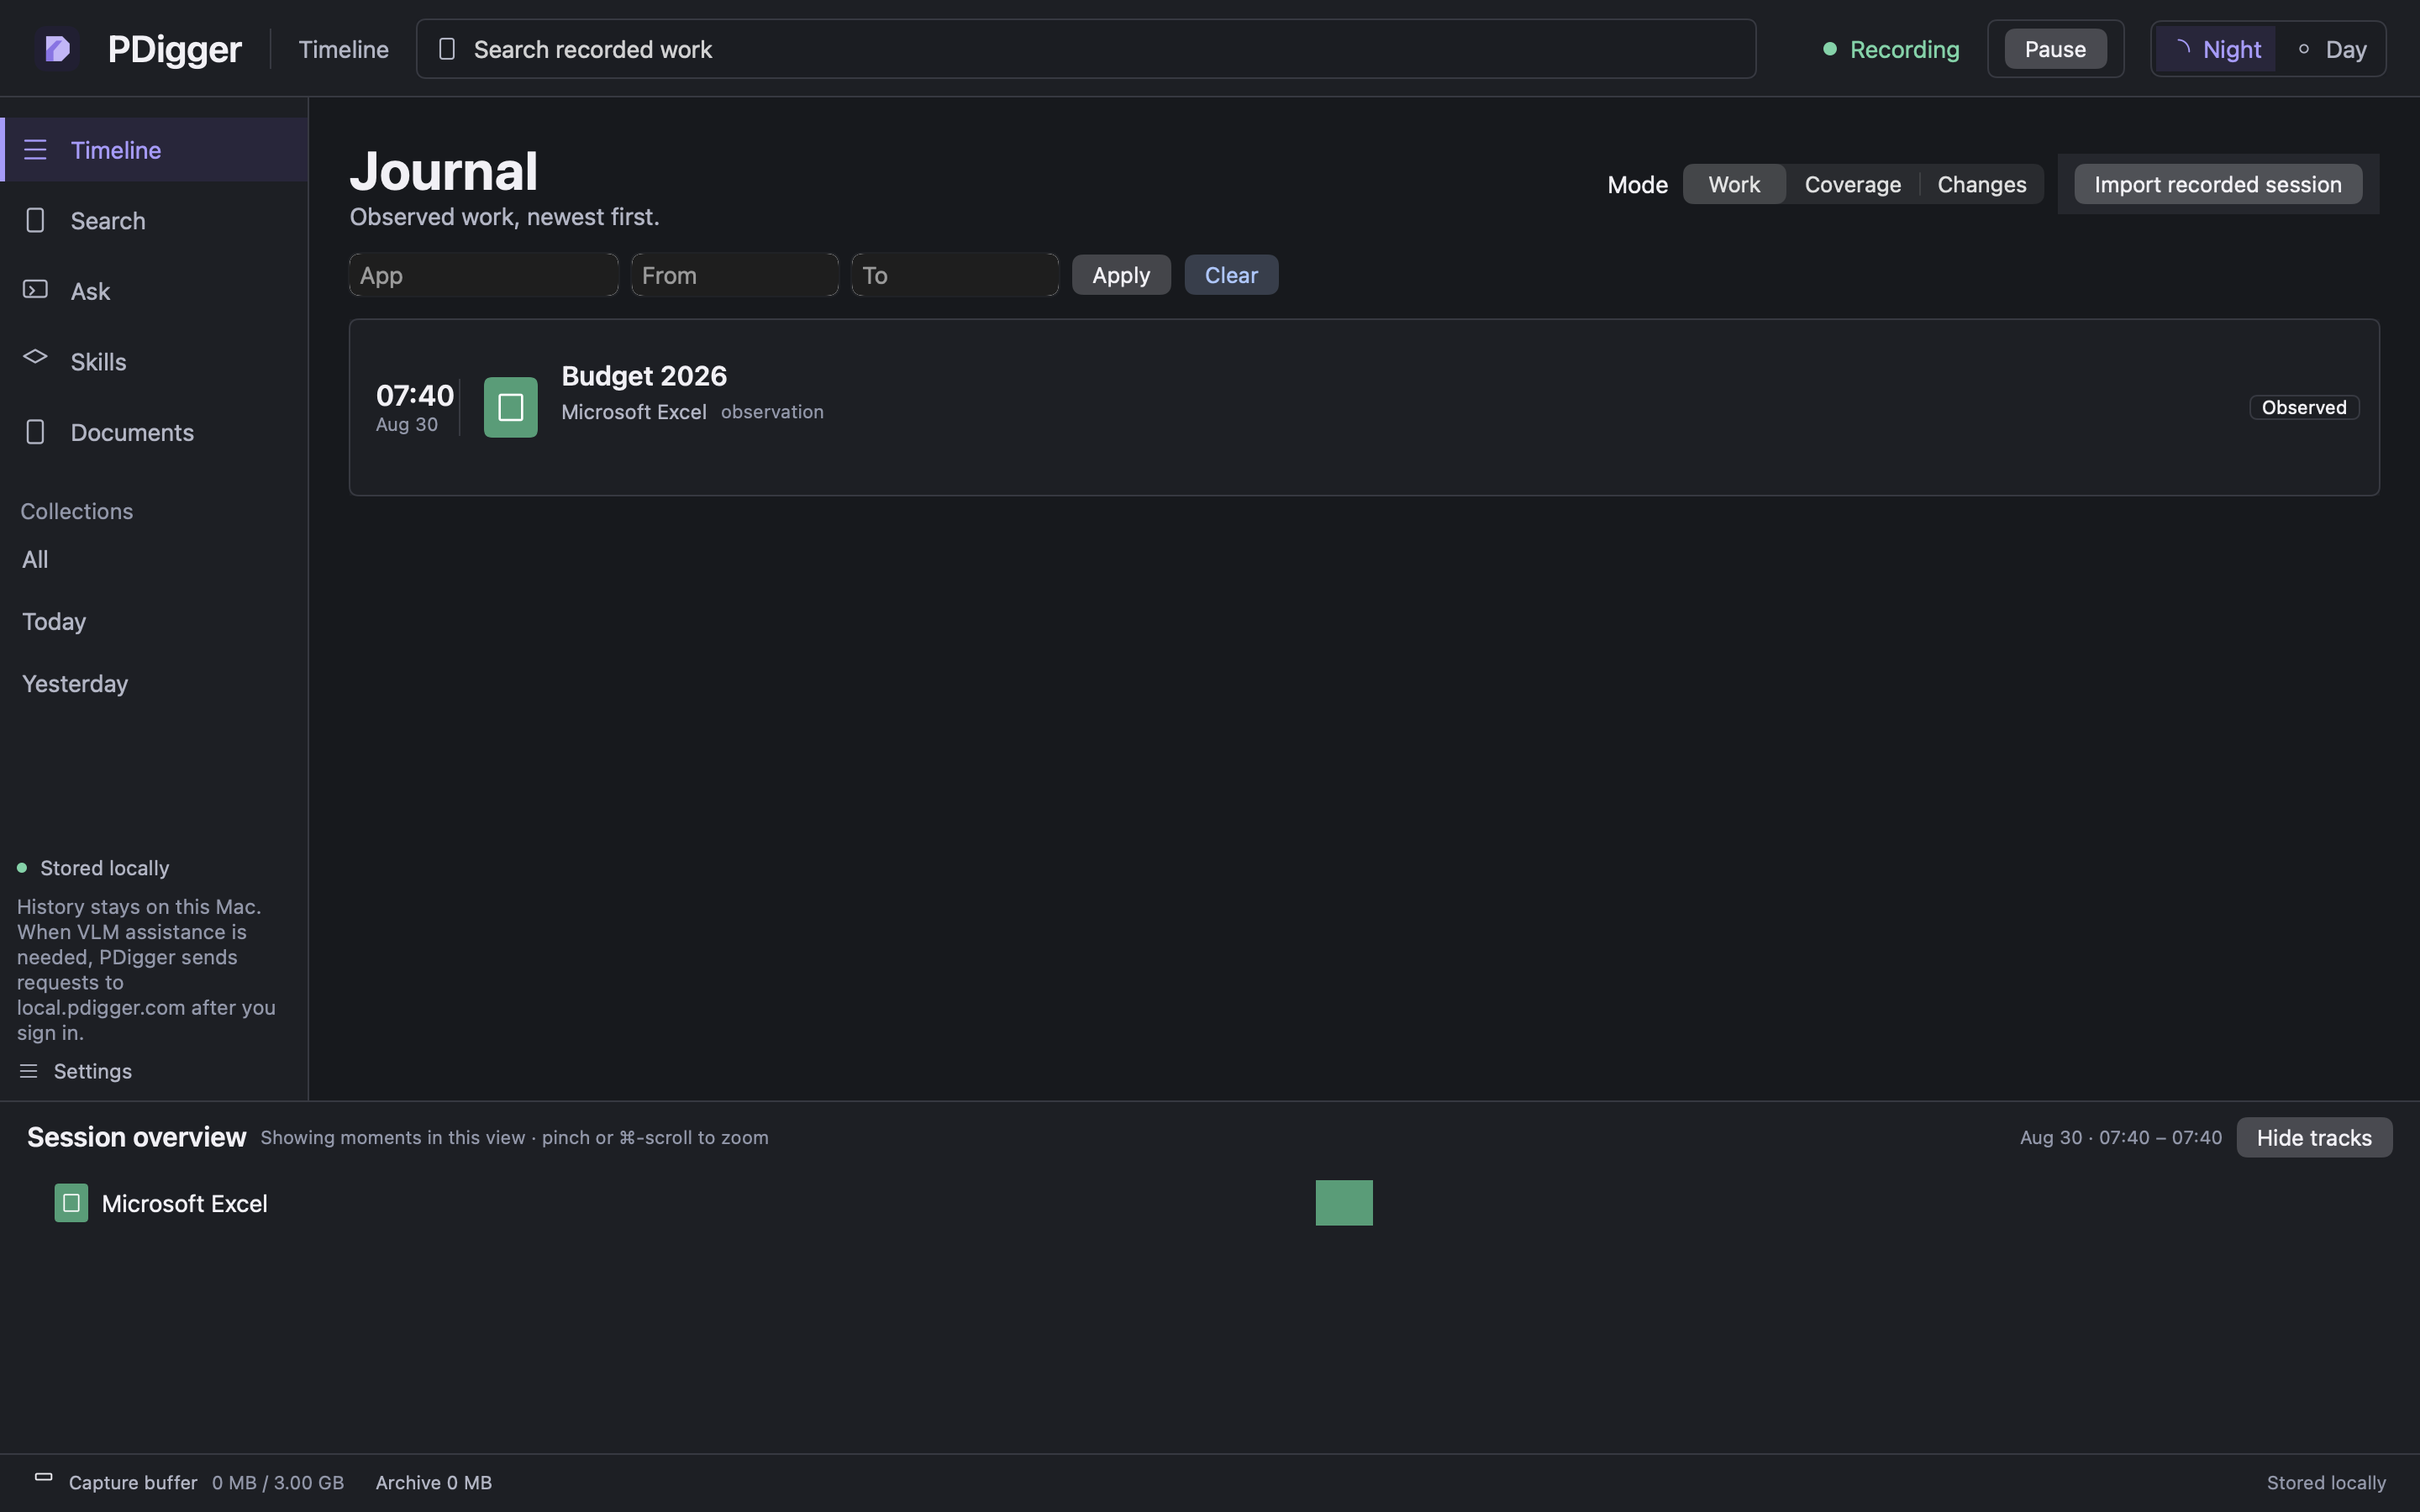Open Documents in the sidebar

pos(154,432)
